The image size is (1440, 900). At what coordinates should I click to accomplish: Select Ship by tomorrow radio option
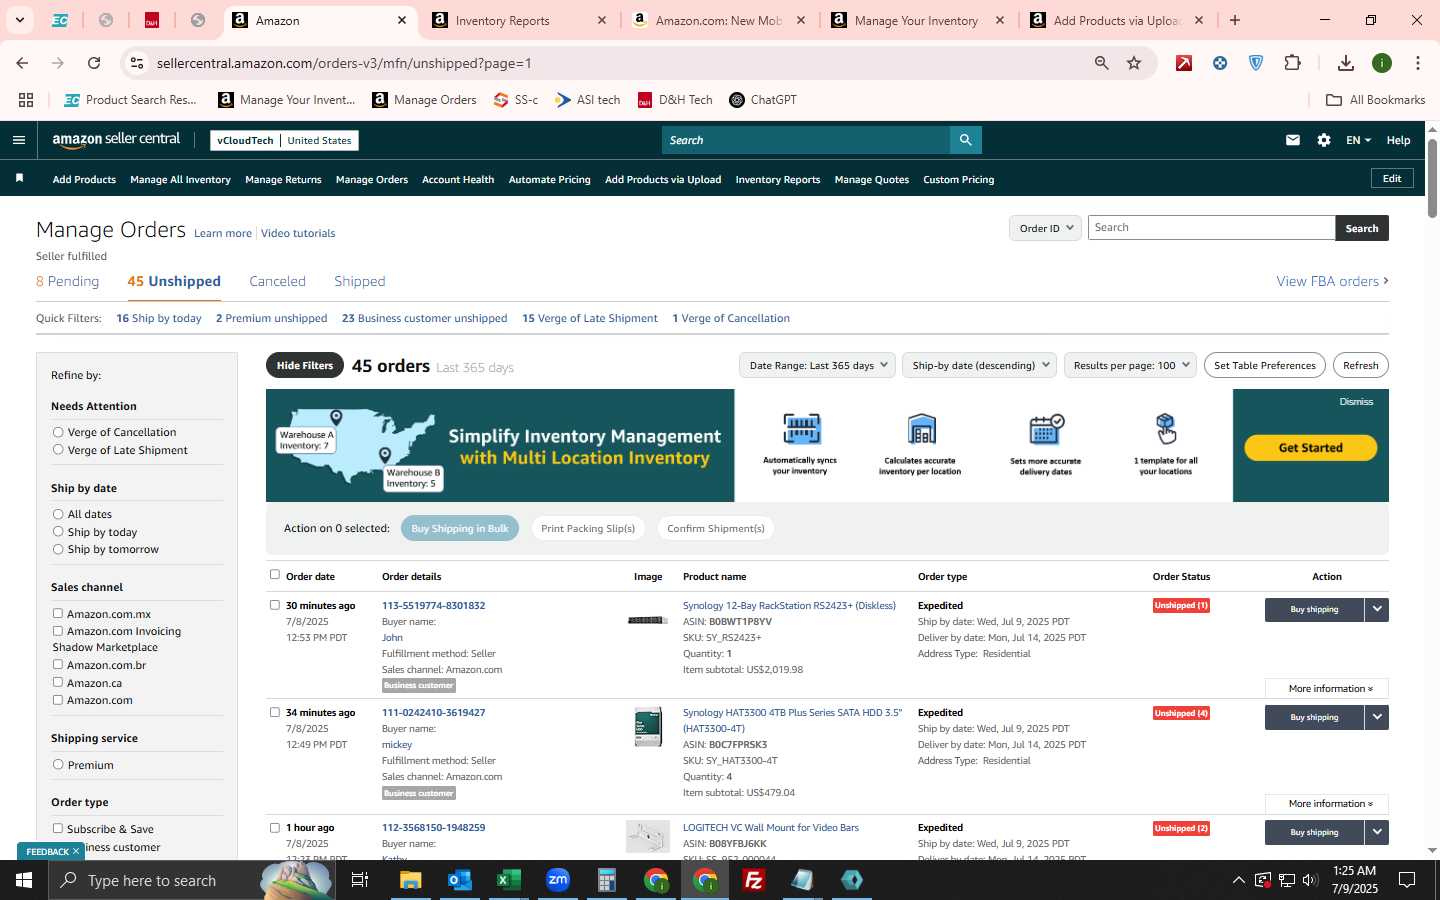[x=58, y=549]
